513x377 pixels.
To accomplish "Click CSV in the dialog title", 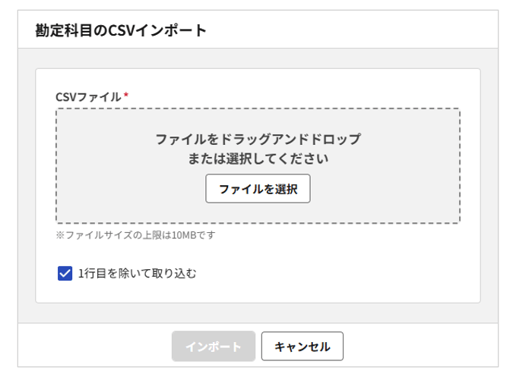I will [x=121, y=30].
